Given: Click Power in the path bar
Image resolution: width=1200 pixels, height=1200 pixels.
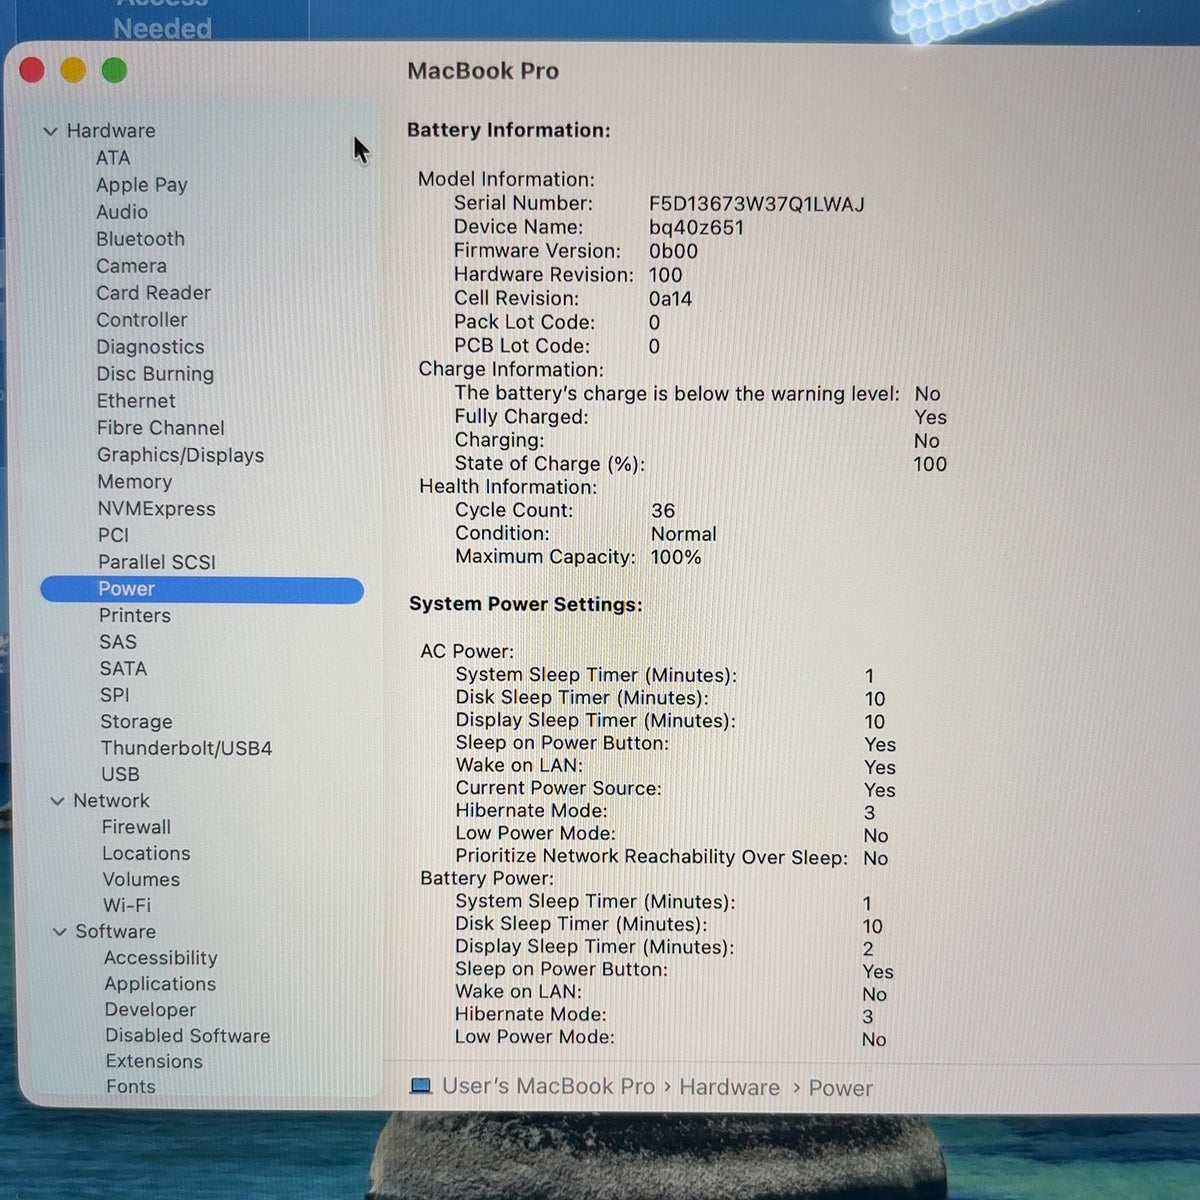Looking at the screenshot, I should (x=840, y=1088).
